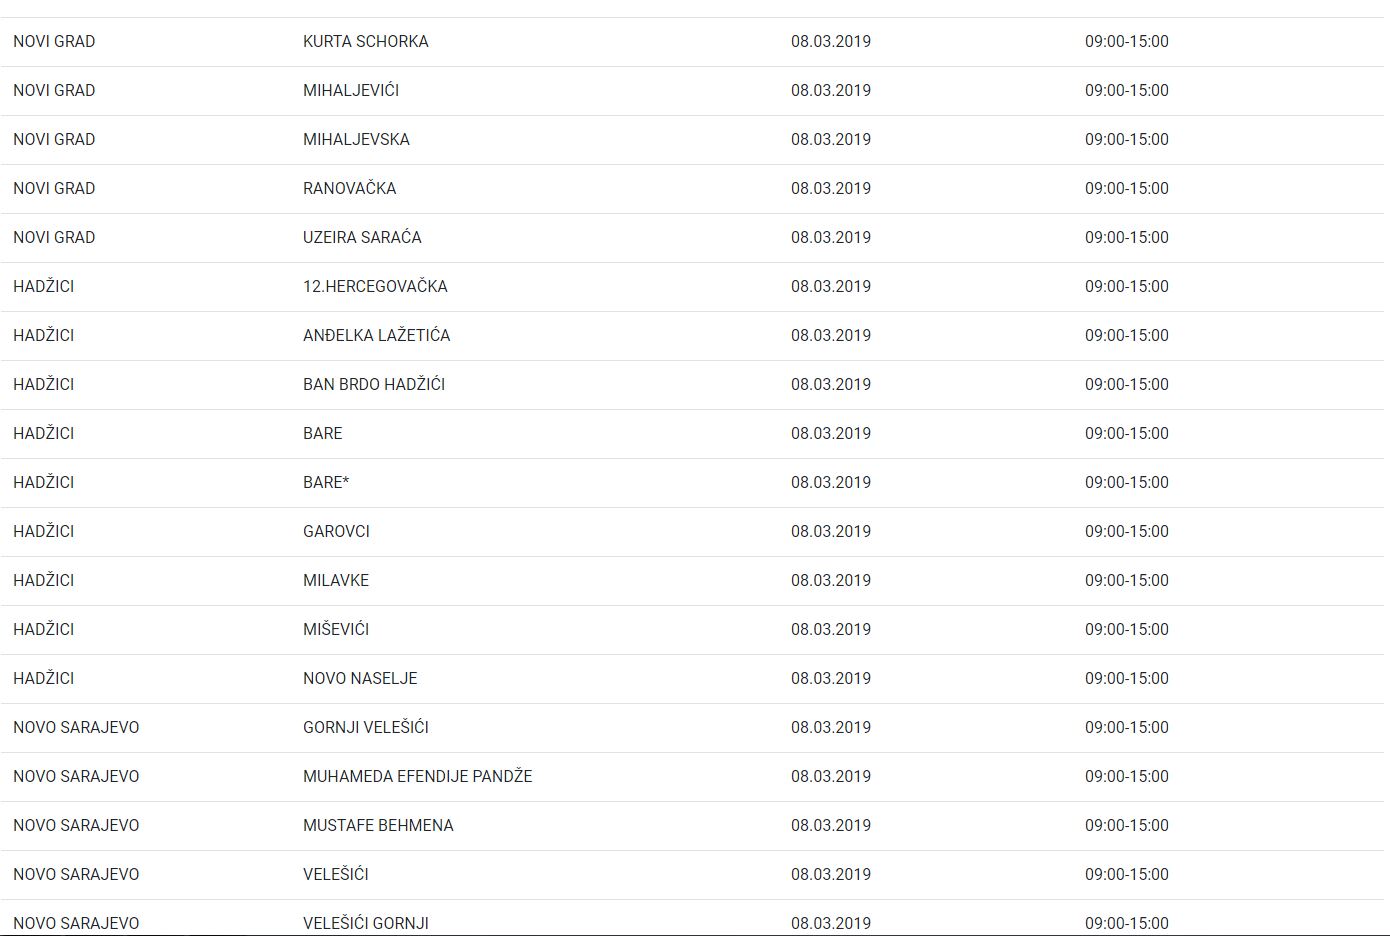Image resolution: width=1390 pixels, height=936 pixels.
Task: Select the RANOVAČKA row street cell
Action: click(x=349, y=189)
